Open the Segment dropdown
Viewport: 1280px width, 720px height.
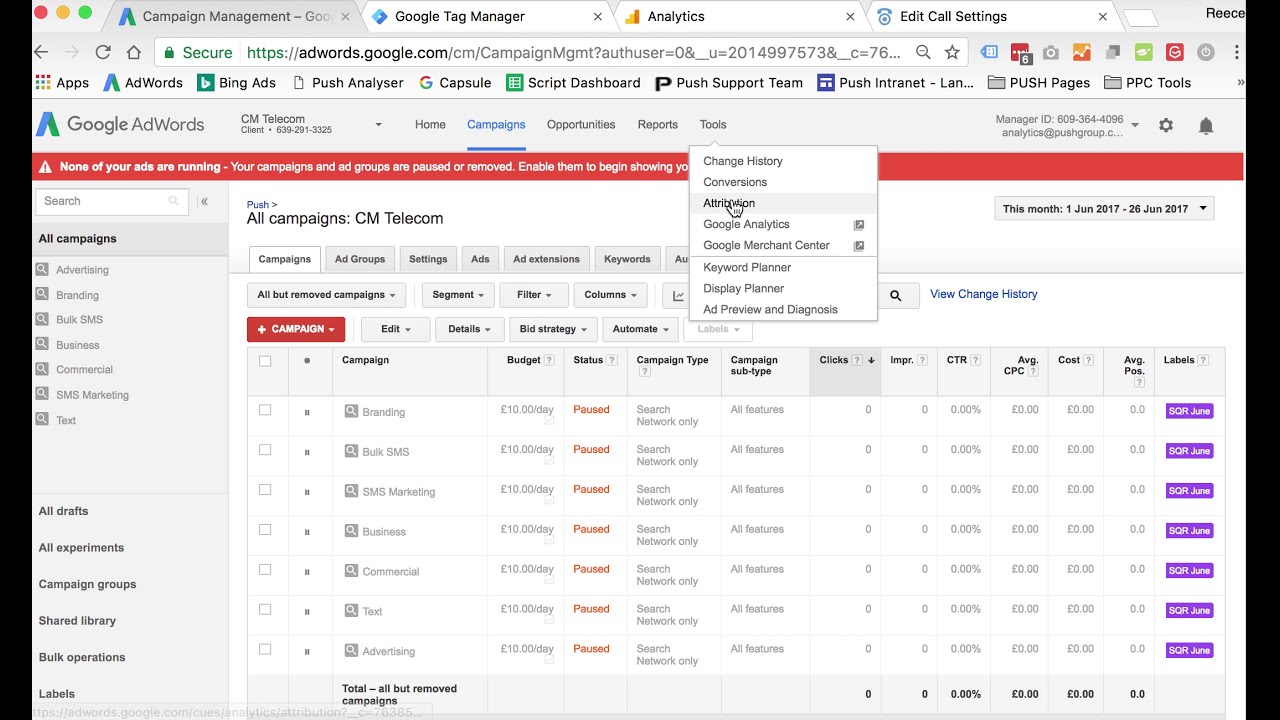click(x=458, y=295)
